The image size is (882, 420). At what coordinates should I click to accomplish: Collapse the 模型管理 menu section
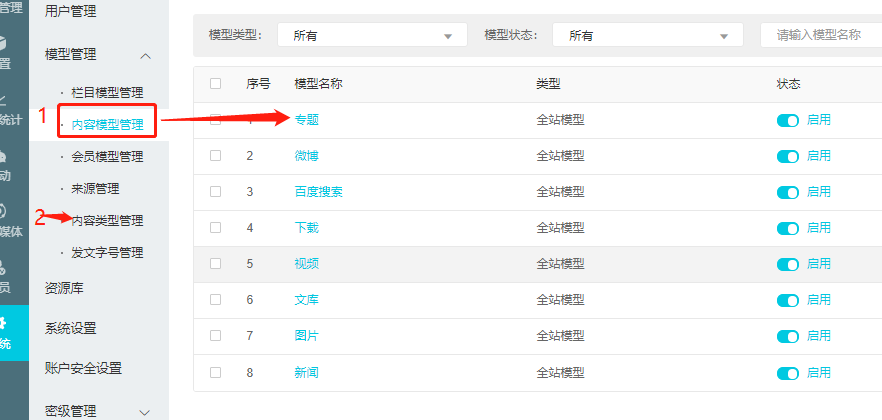click(146, 55)
